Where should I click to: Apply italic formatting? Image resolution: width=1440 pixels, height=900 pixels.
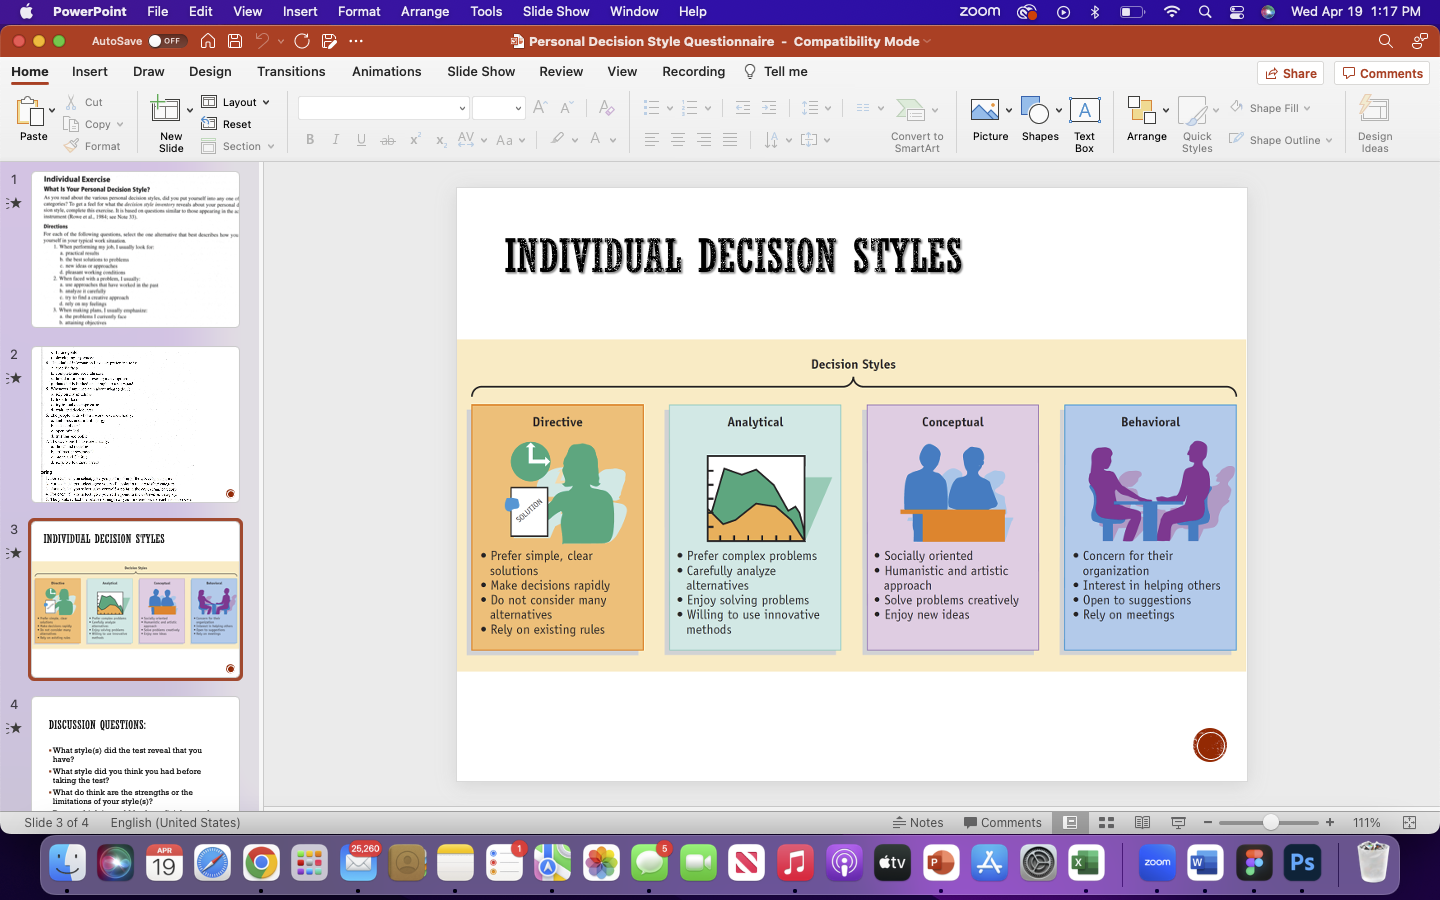point(336,140)
